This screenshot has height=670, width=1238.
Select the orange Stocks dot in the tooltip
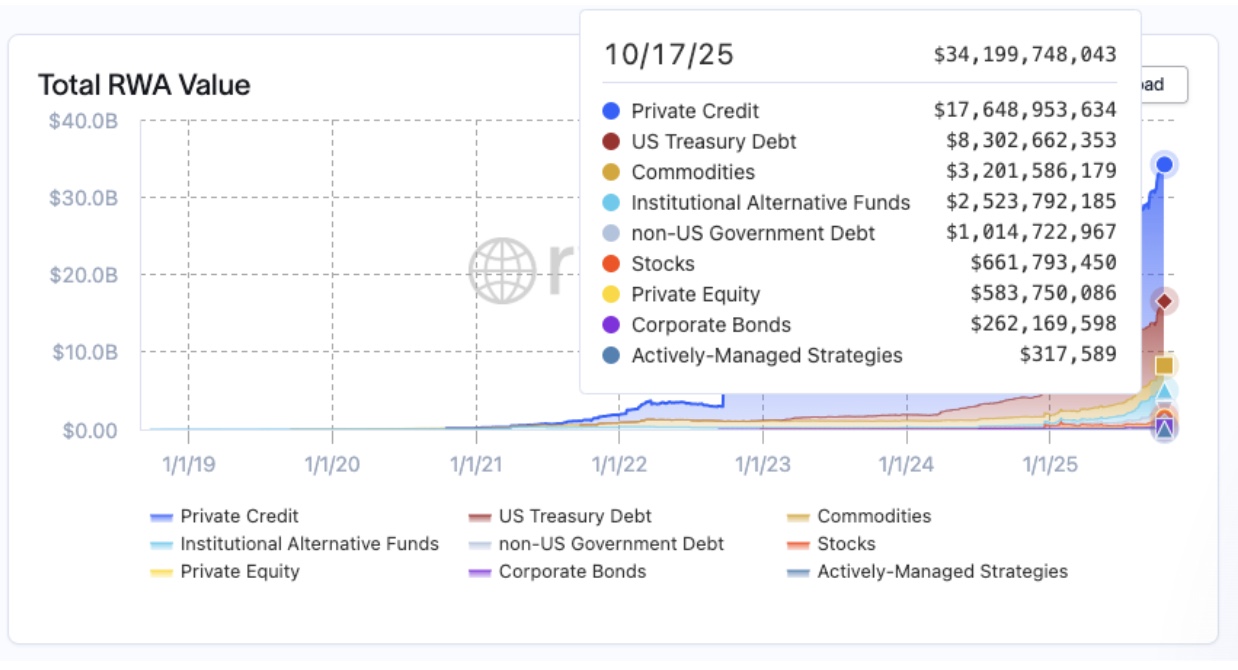[610, 262]
